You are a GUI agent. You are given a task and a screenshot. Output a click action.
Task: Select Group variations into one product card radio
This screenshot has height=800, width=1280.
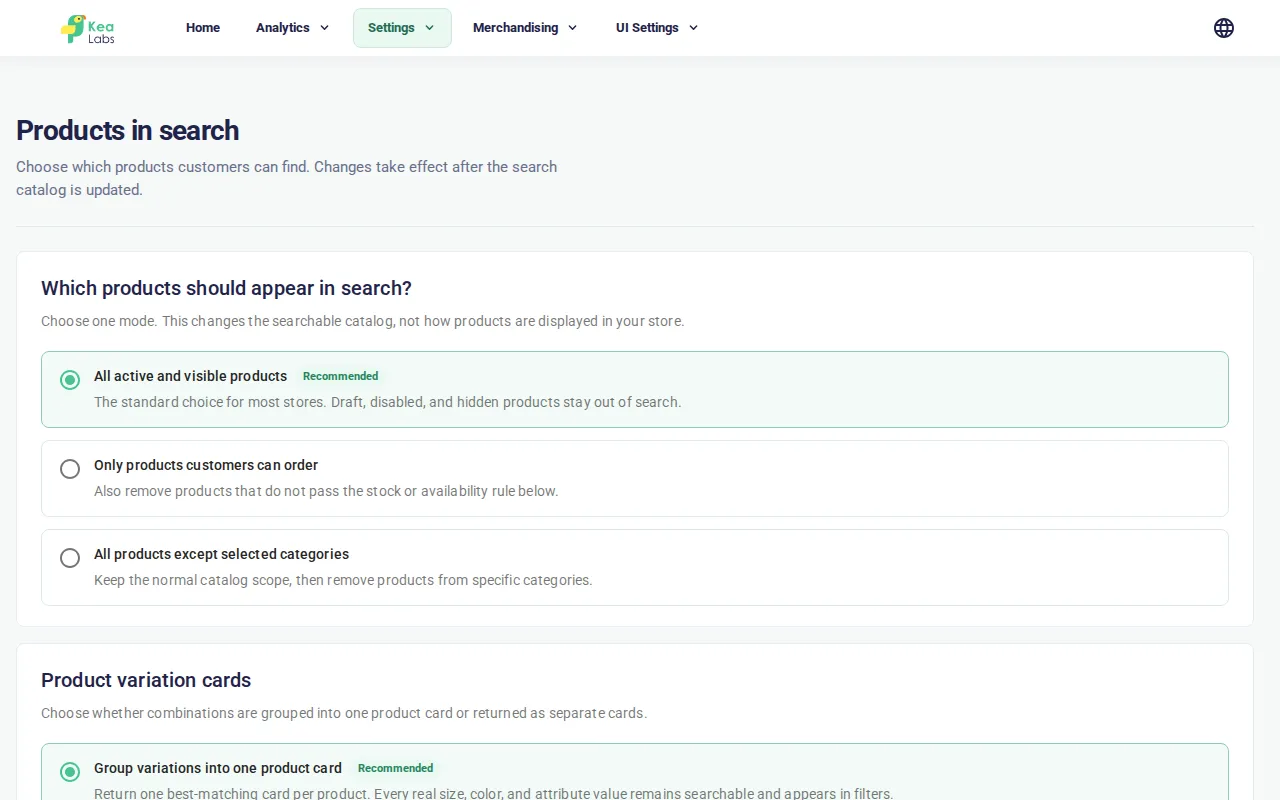70,772
